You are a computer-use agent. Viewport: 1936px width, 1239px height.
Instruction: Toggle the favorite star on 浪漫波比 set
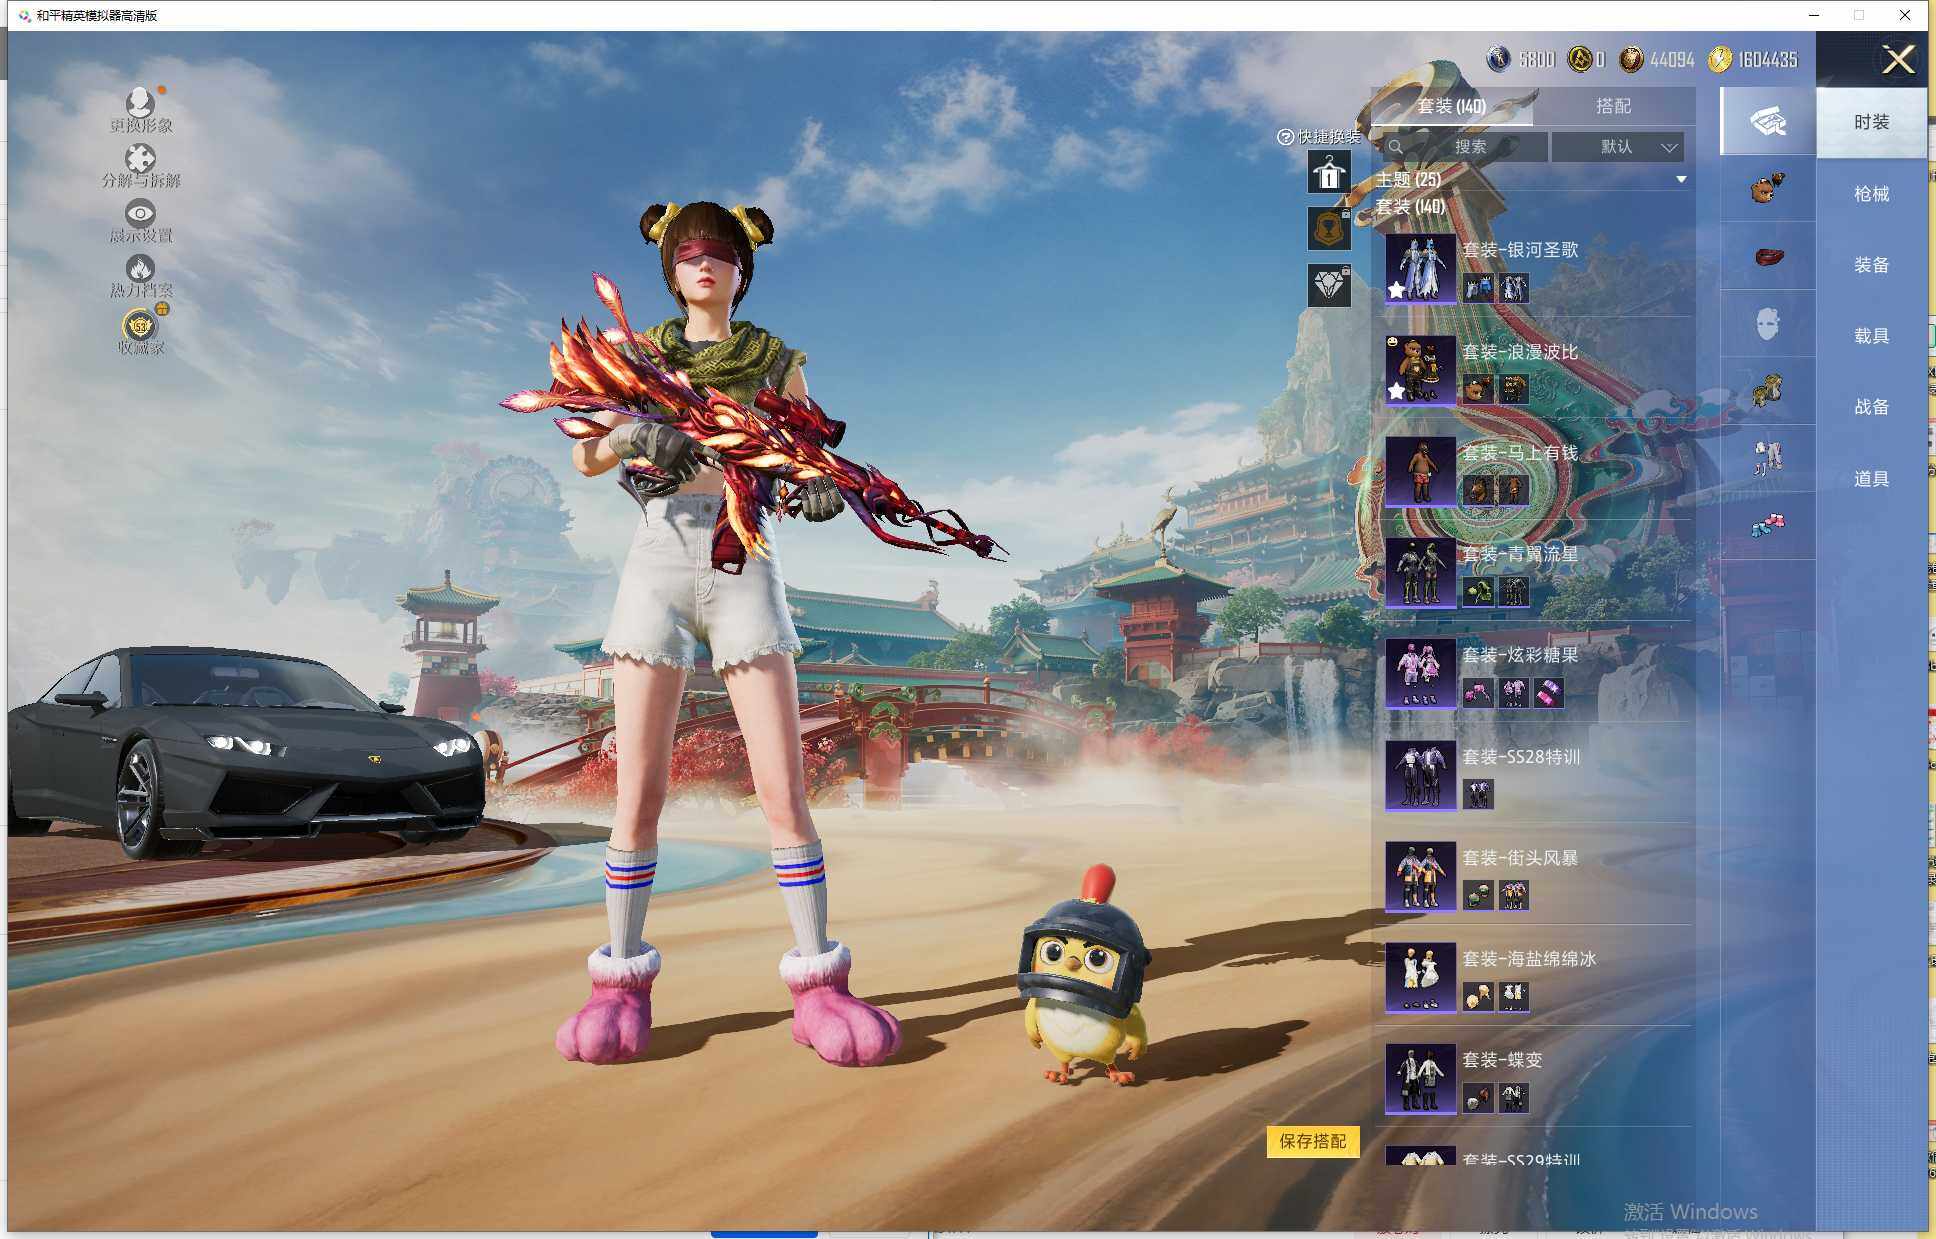1396,392
